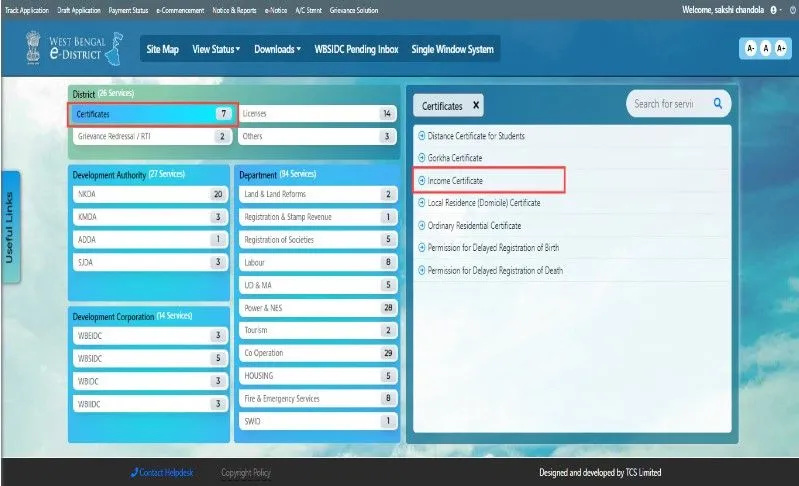Viewport: 799px width, 486px height.
Task: Decrease font size with A- button
Action: click(748, 49)
